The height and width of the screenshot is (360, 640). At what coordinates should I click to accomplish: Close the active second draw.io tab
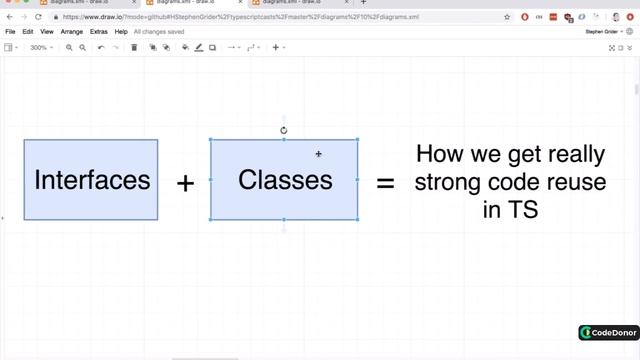tap(240, 2)
